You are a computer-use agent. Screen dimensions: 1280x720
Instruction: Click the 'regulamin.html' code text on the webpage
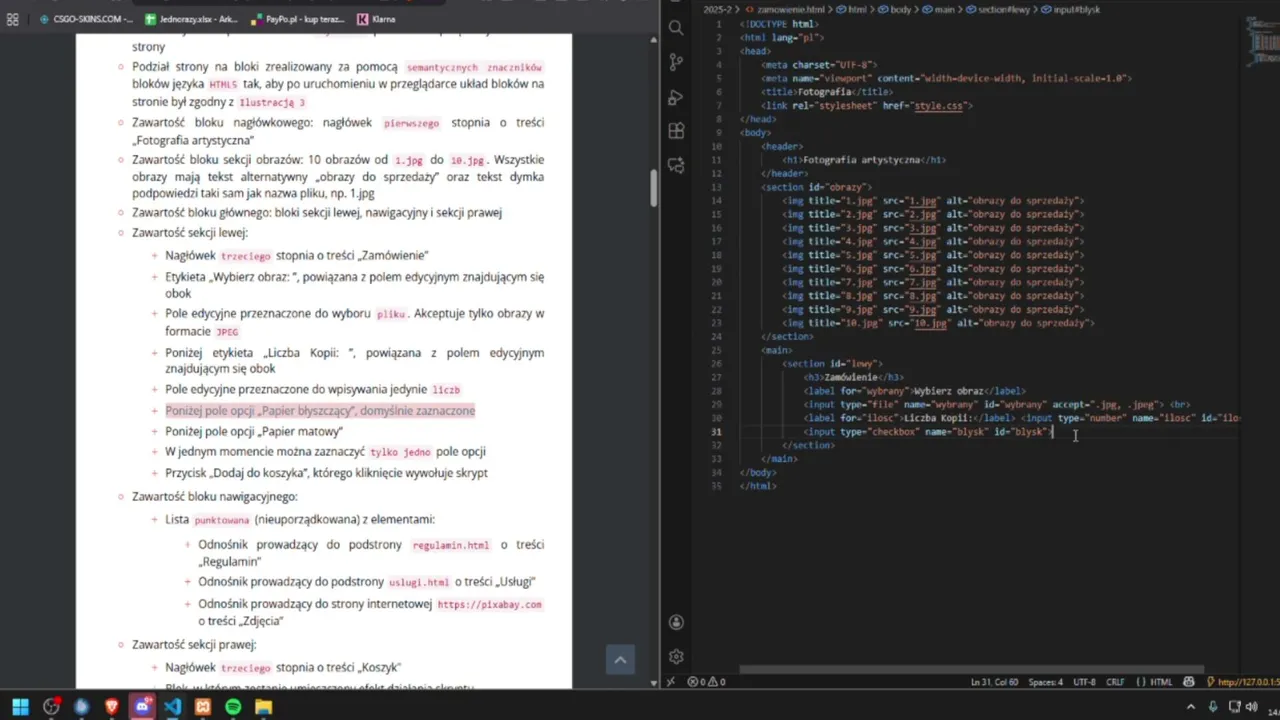point(451,545)
